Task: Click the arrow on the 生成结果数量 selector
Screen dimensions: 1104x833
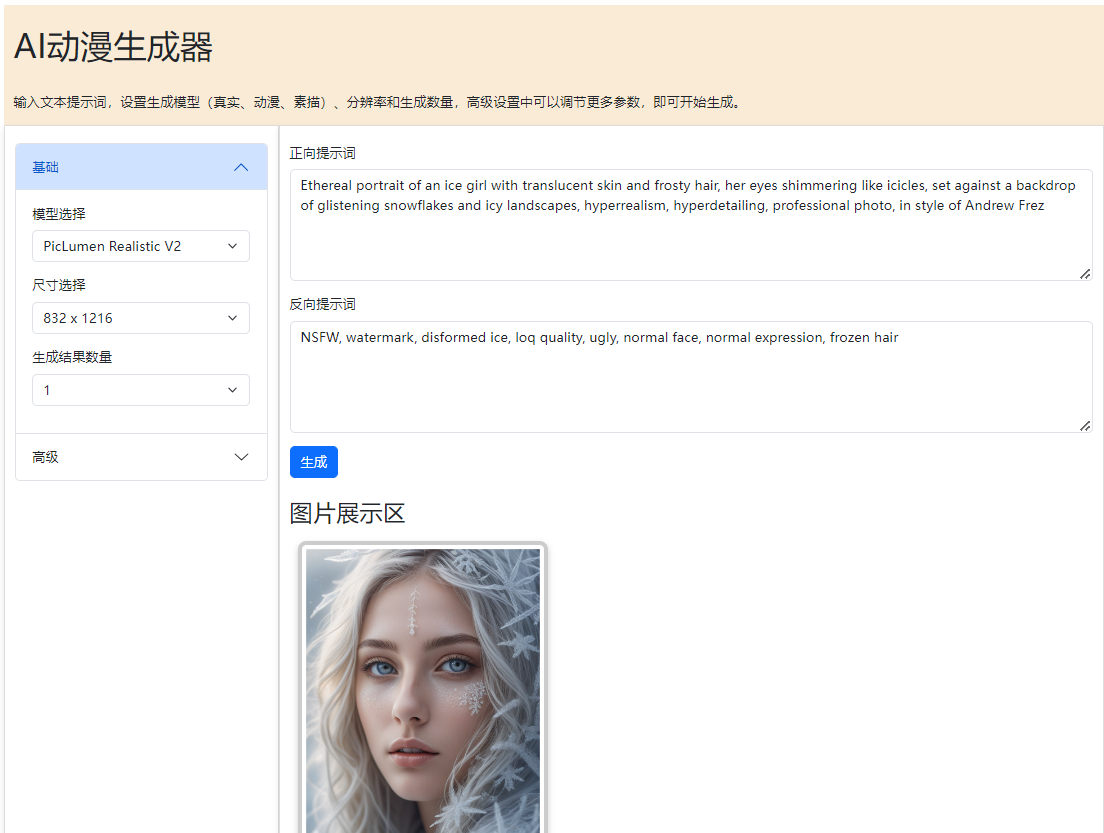Action: point(233,390)
